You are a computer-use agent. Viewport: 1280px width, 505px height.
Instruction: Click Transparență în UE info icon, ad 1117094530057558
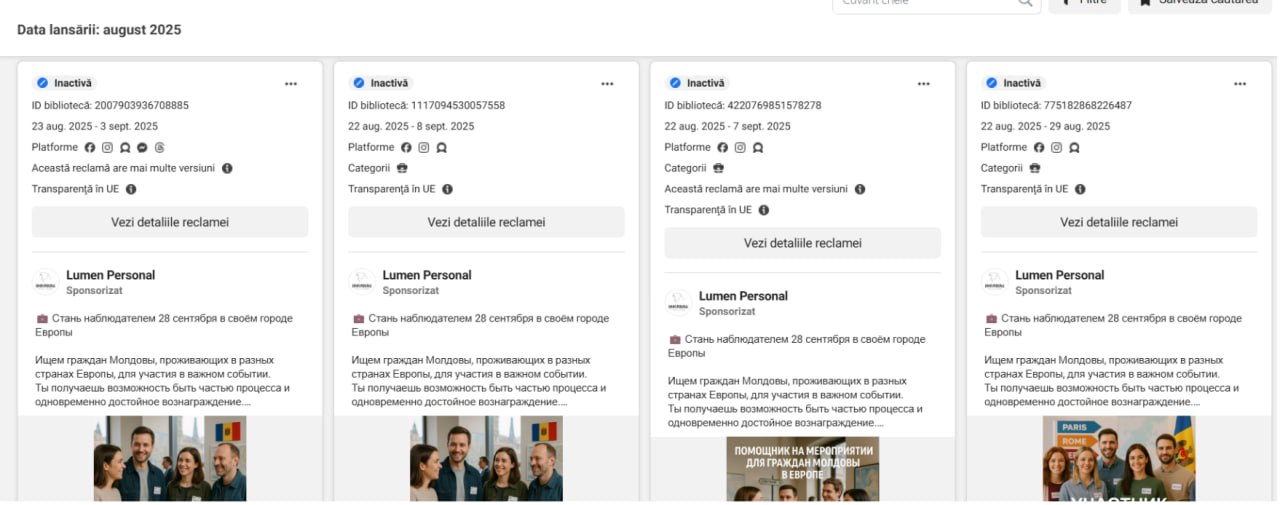447,189
